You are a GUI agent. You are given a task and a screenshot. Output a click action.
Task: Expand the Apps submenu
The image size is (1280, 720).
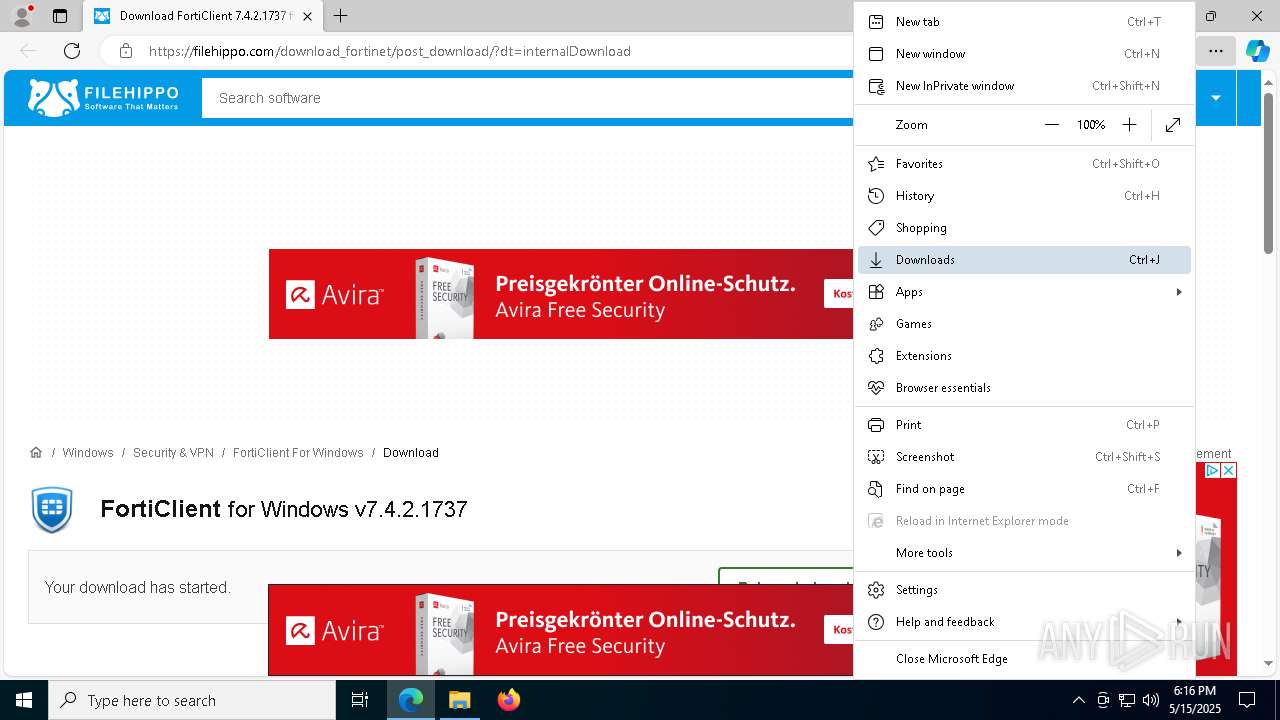tap(1024, 292)
